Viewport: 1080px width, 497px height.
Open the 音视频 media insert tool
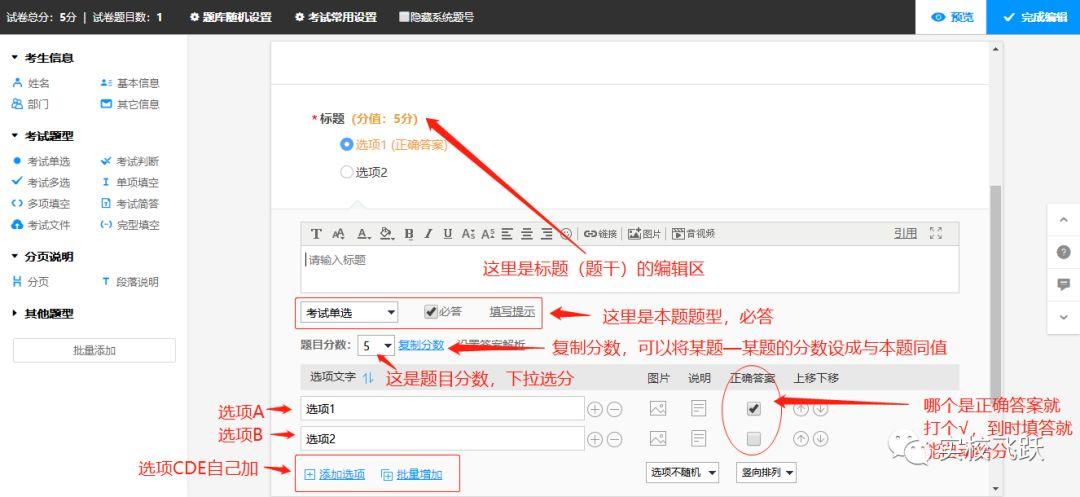pyautogui.click(x=693, y=234)
